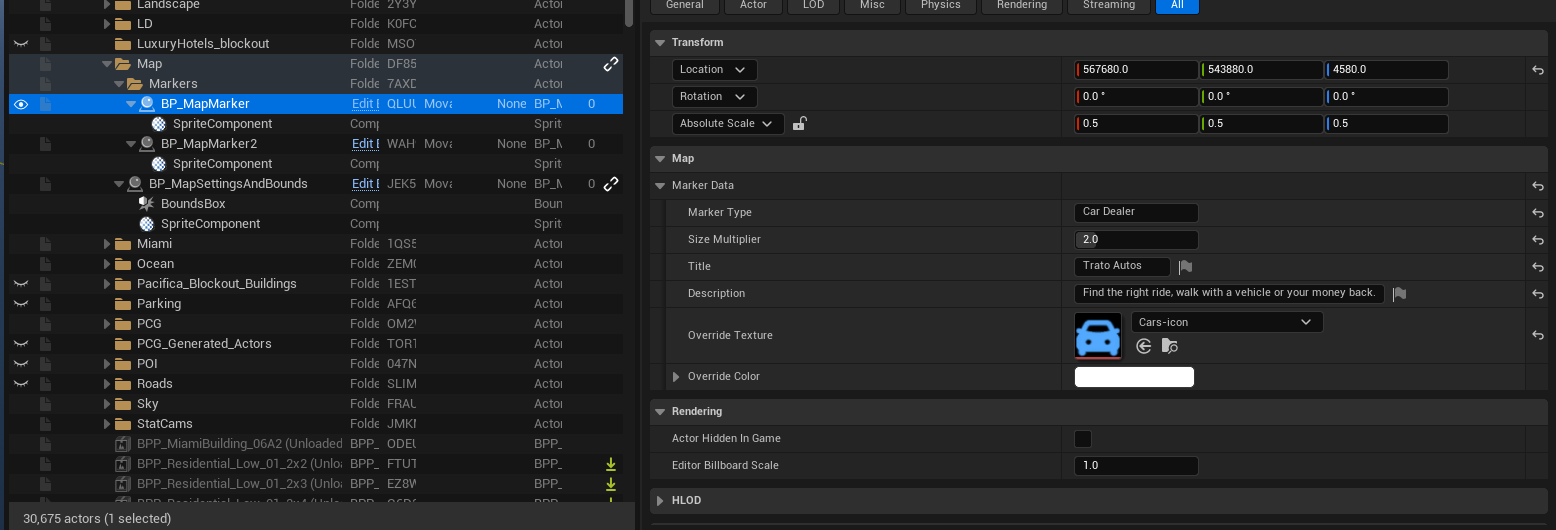
Task: Expand the Miami folder
Action: click(107, 244)
